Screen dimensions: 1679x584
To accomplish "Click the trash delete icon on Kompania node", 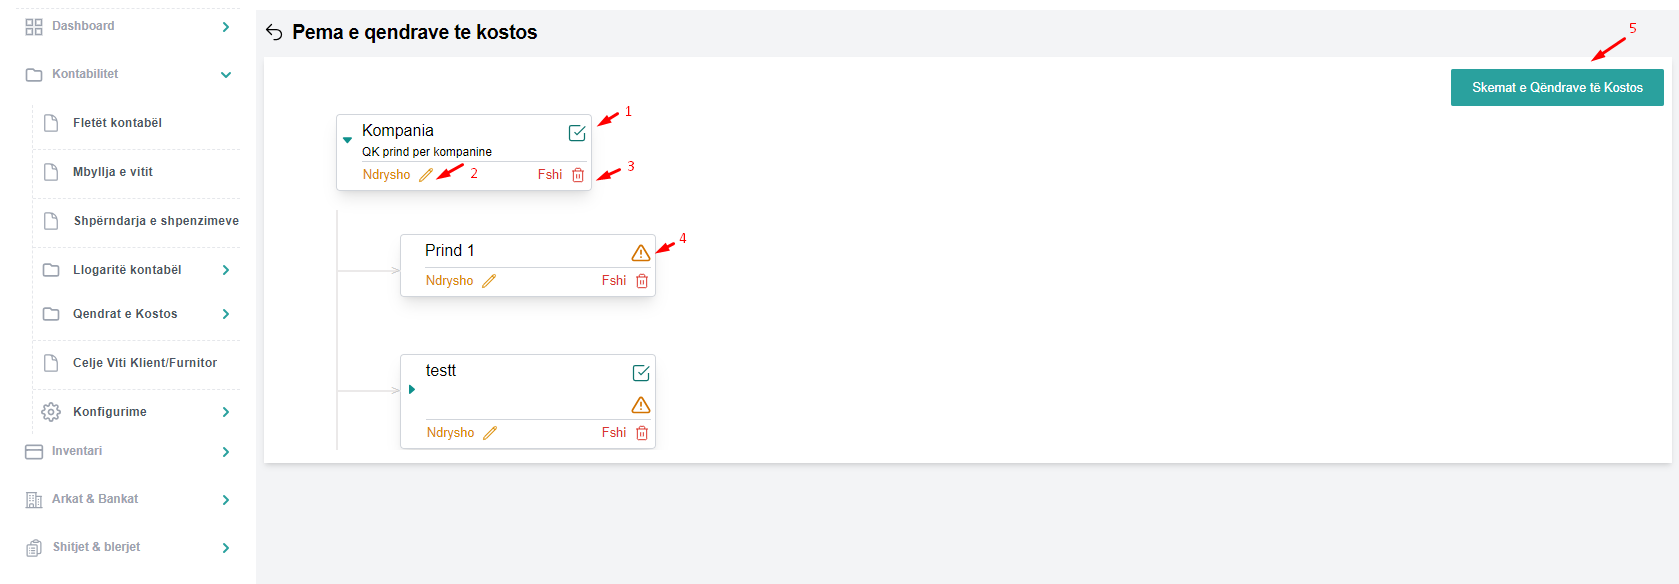I will click(578, 175).
